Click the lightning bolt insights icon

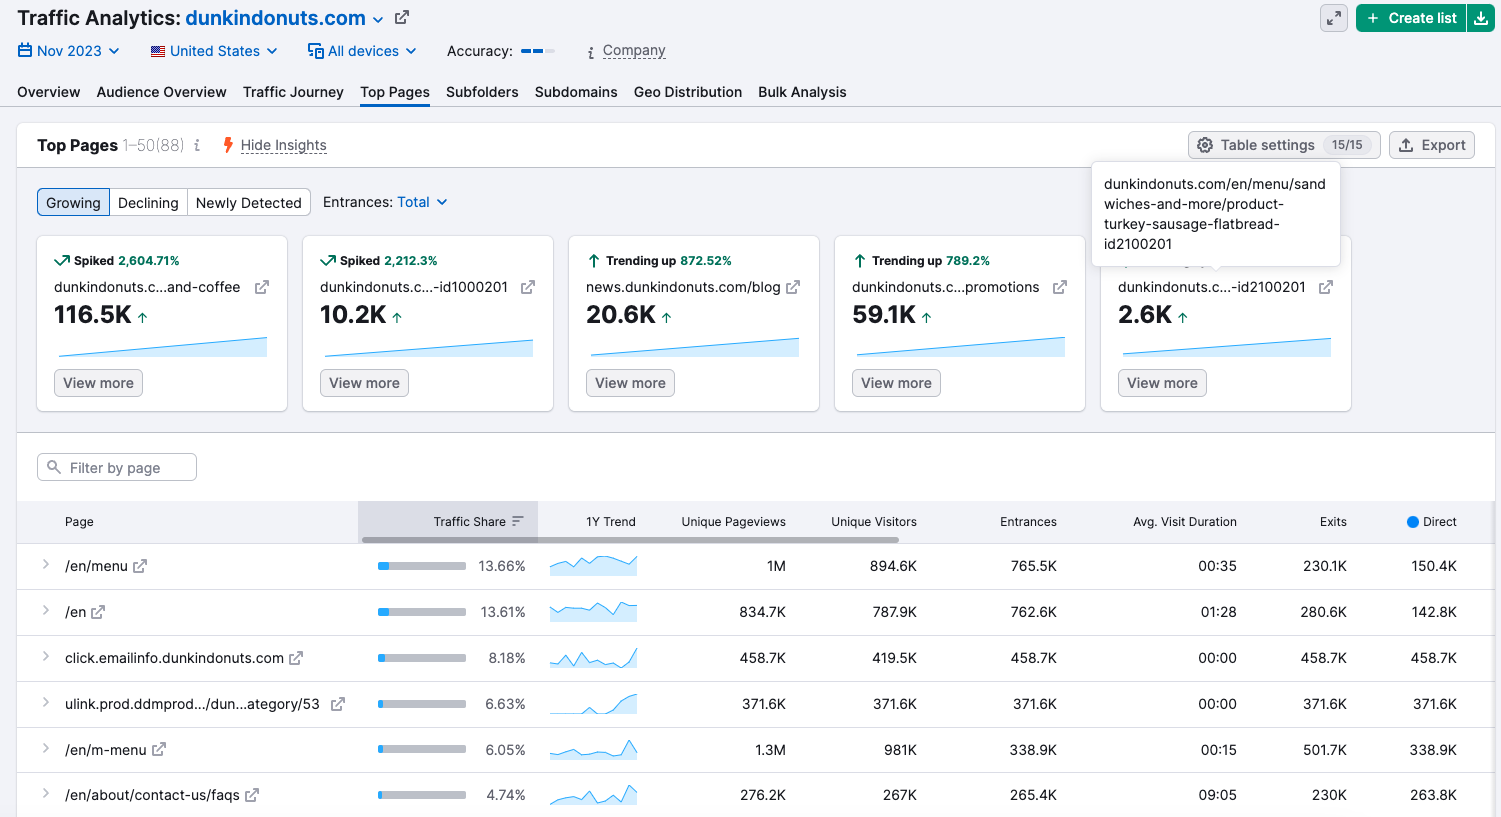point(228,145)
